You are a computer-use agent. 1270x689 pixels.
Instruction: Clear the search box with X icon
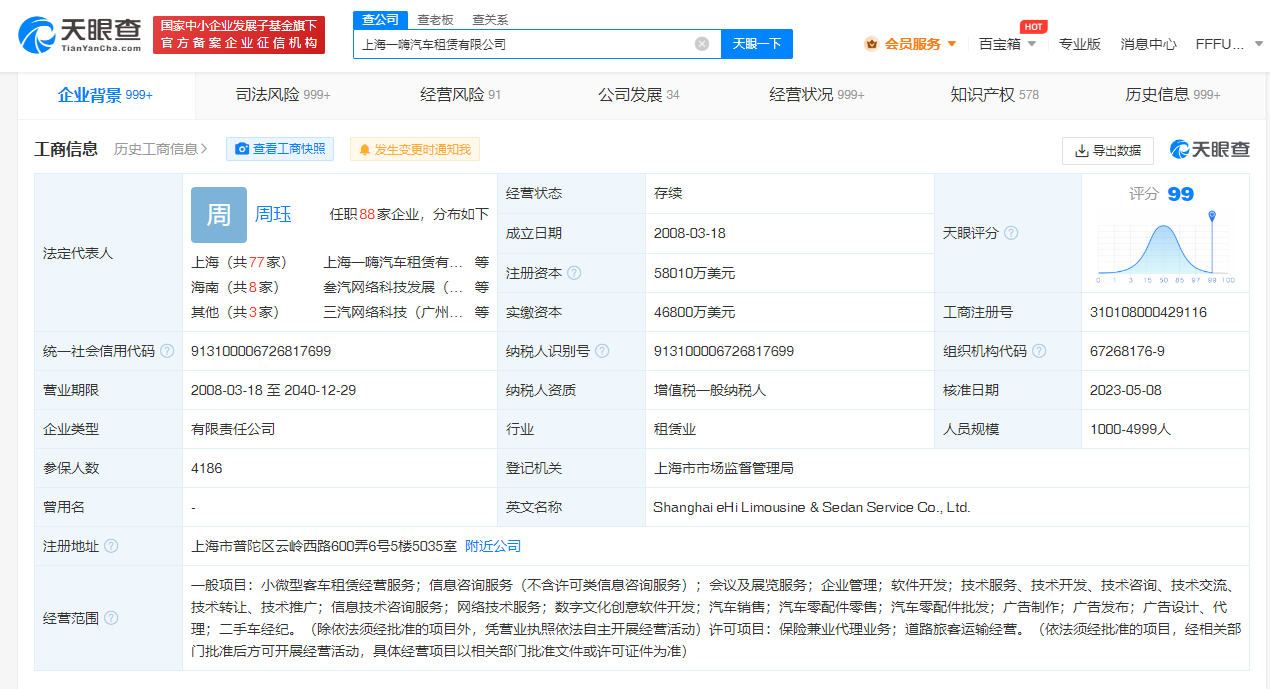(702, 44)
